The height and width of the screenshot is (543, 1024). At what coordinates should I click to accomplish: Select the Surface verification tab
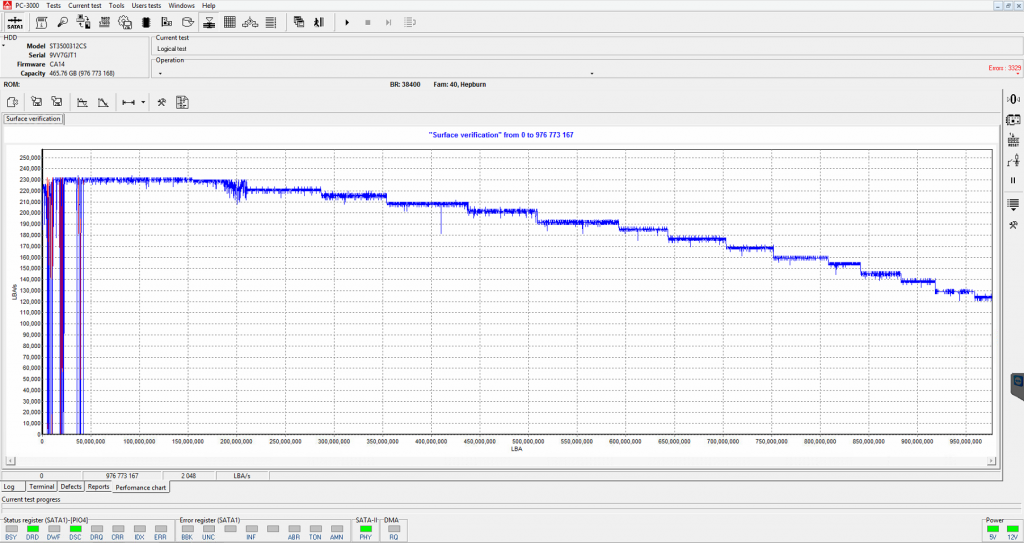tap(33, 119)
